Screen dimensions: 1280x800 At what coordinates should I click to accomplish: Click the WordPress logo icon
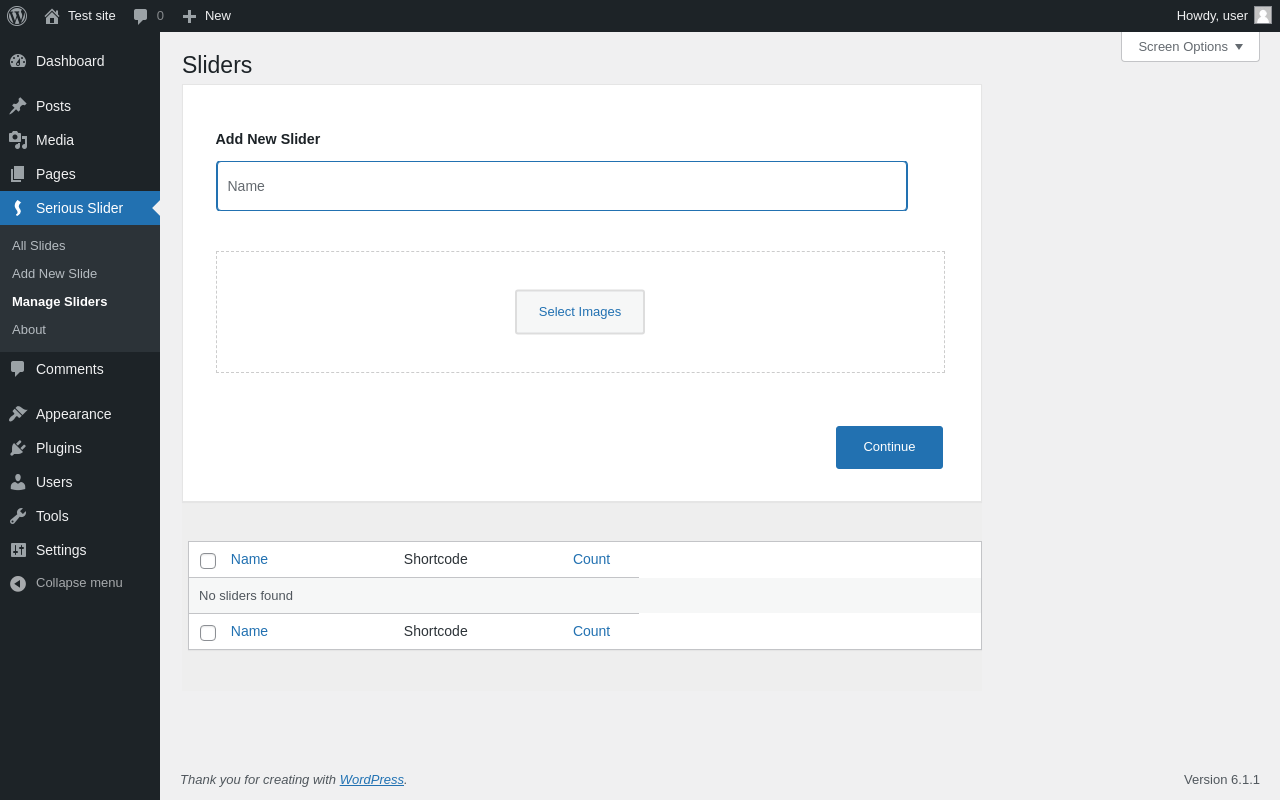[x=17, y=16]
